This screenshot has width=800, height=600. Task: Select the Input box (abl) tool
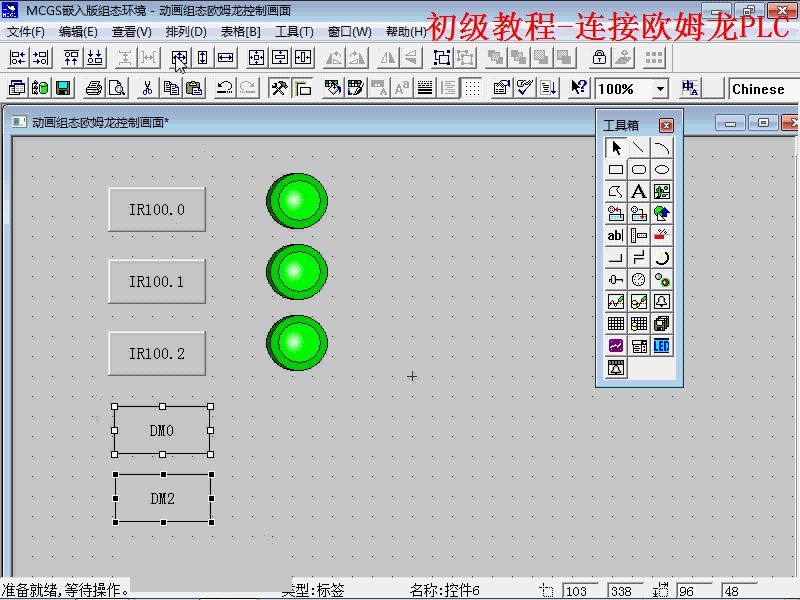614,235
